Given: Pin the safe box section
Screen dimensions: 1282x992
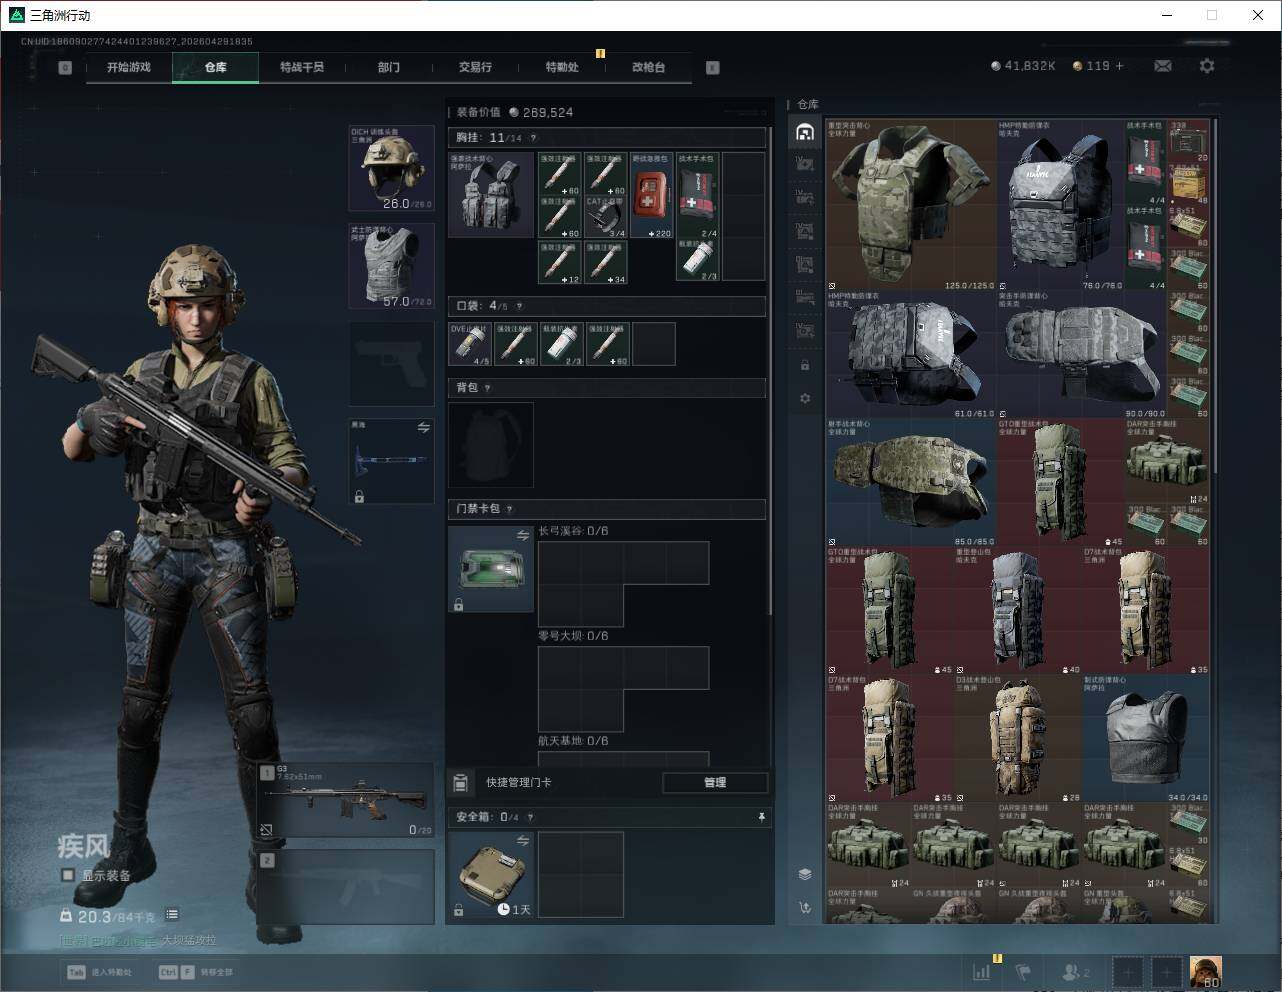Looking at the screenshot, I should point(761,817).
